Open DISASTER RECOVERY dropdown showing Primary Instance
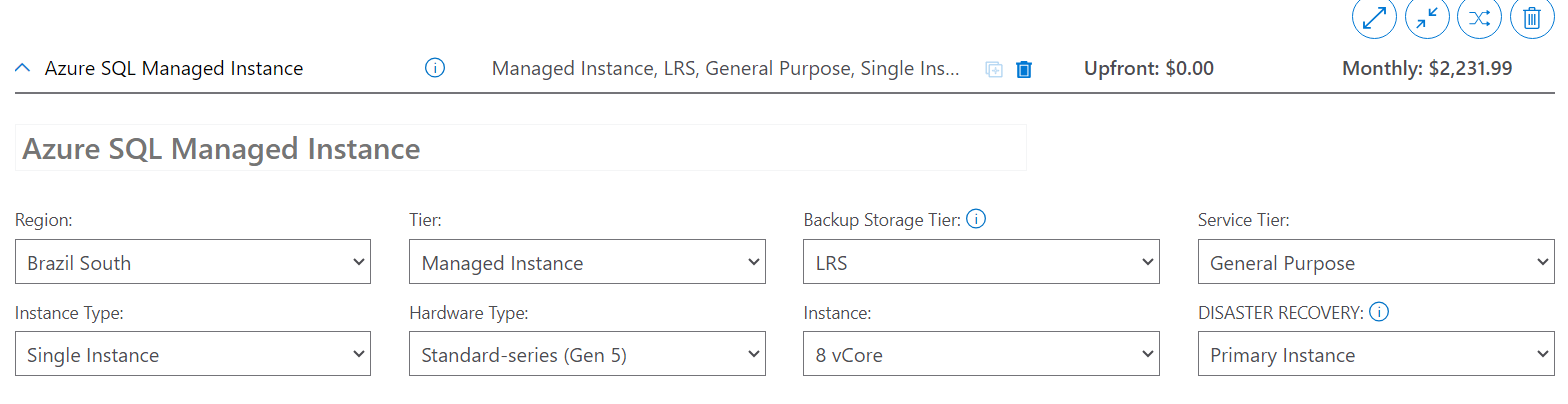1568x404 pixels. 1375,355
